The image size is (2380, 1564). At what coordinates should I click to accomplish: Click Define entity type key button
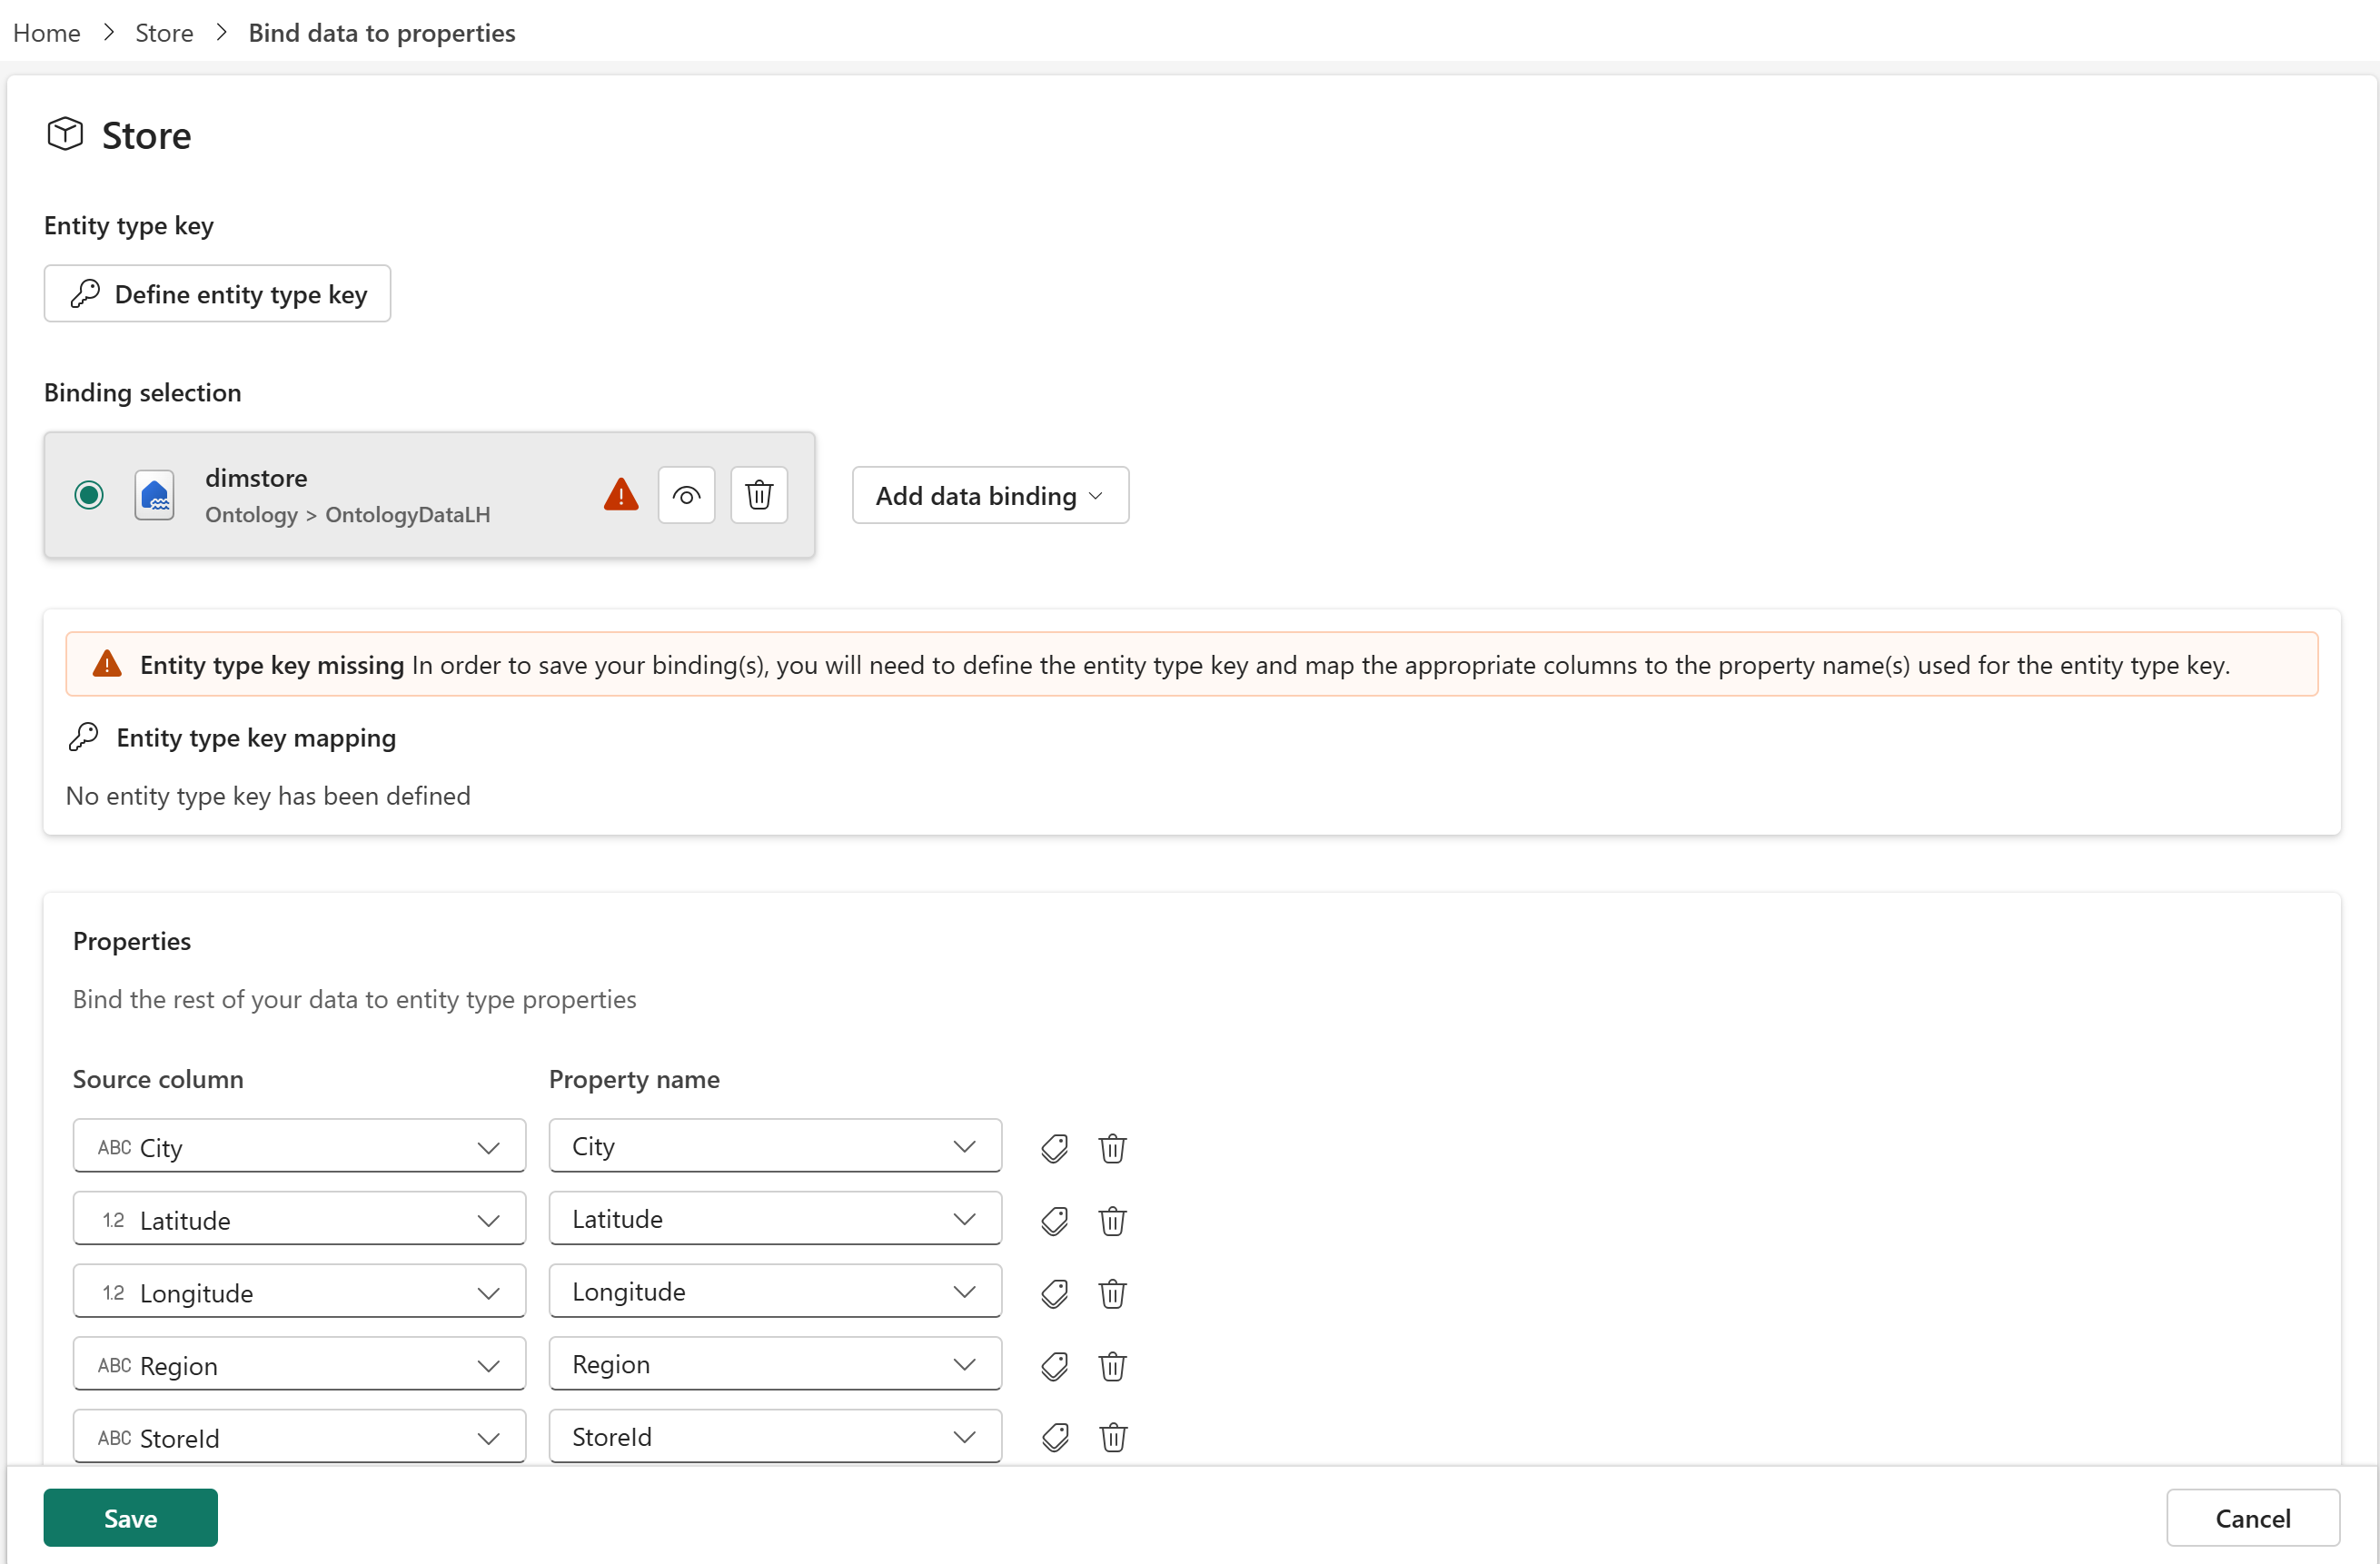click(217, 294)
